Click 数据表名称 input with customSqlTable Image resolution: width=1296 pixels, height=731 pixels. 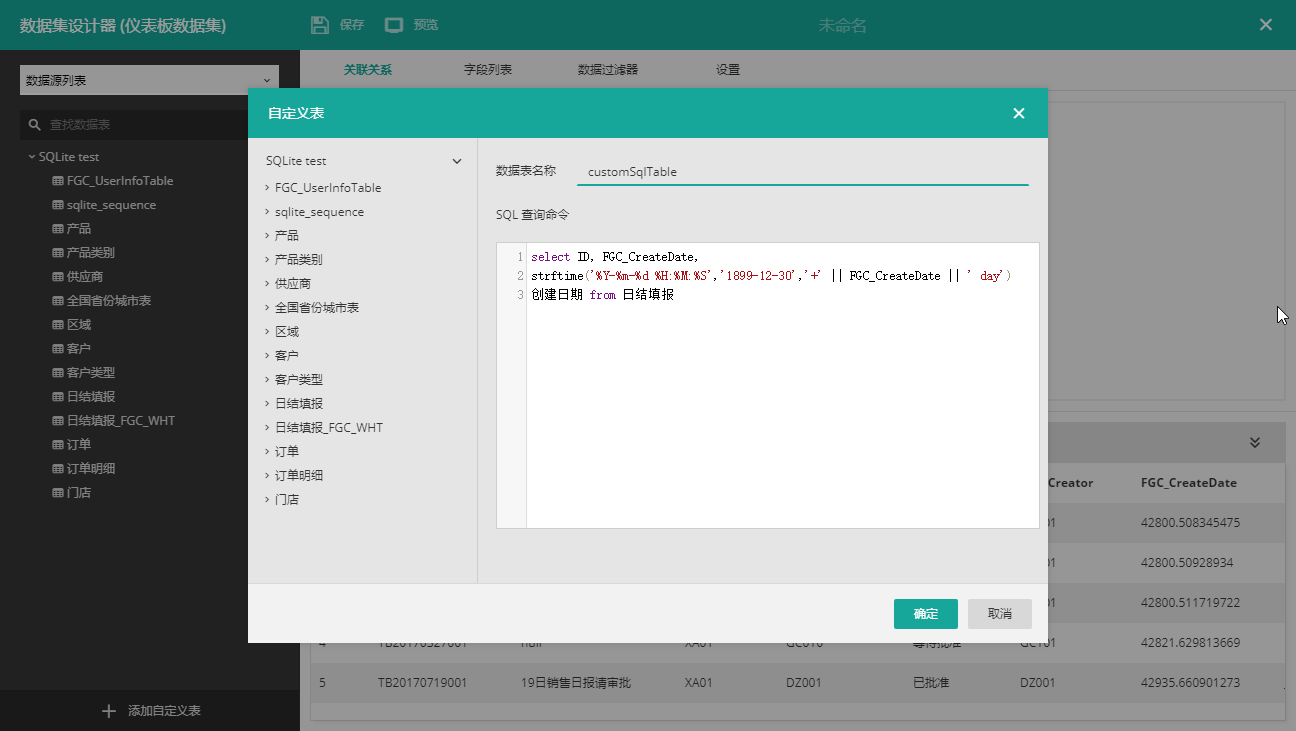803,172
